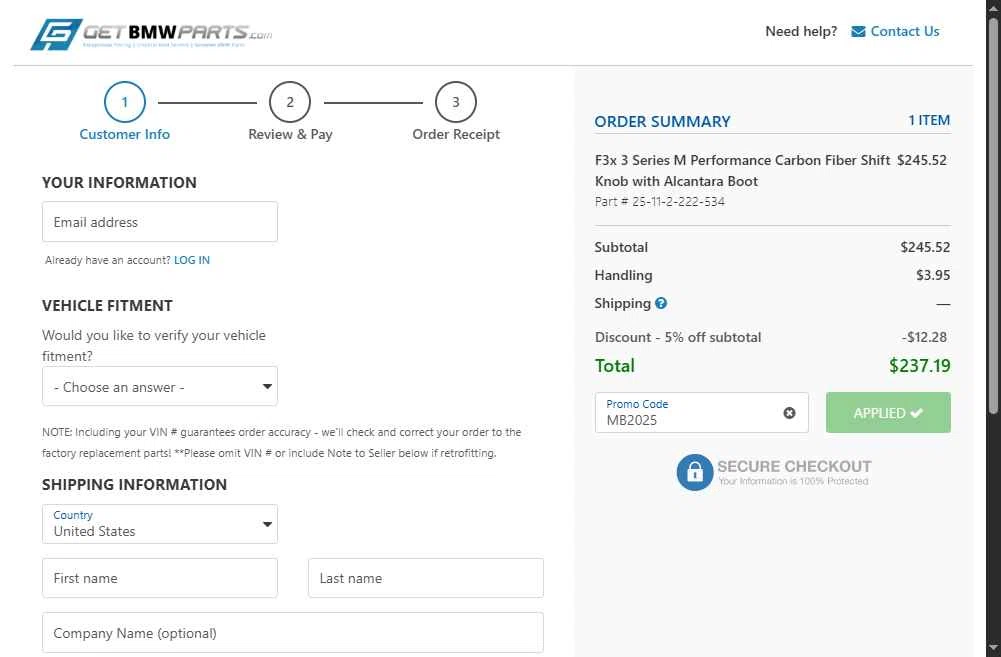Open the vehicle fitment answer dropdown
The height and width of the screenshot is (657, 1001).
click(x=160, y=386)
